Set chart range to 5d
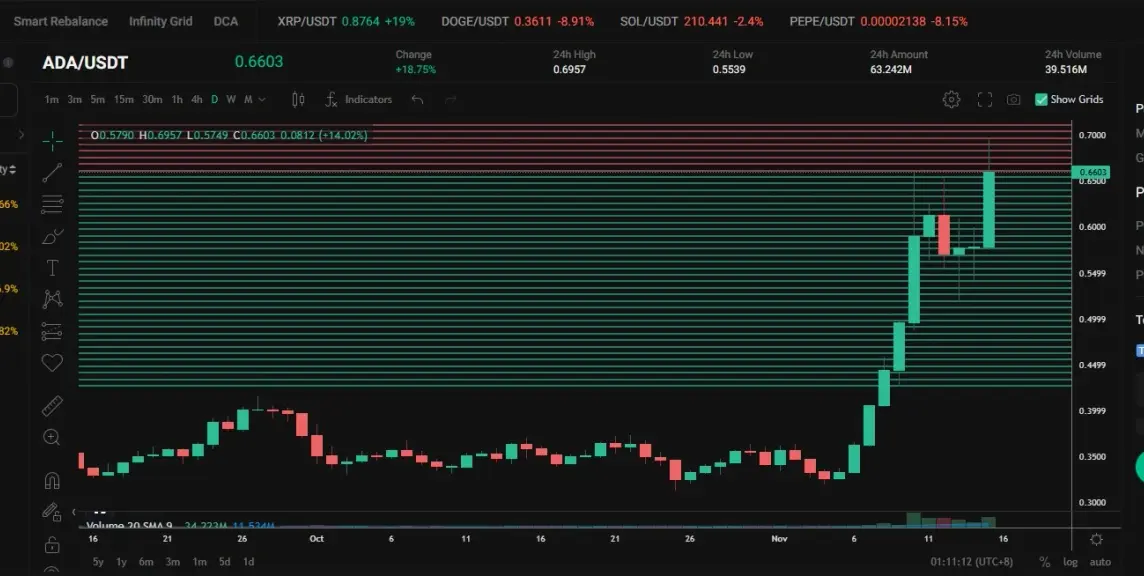The image size is (1144, 576). click(225, 561)
